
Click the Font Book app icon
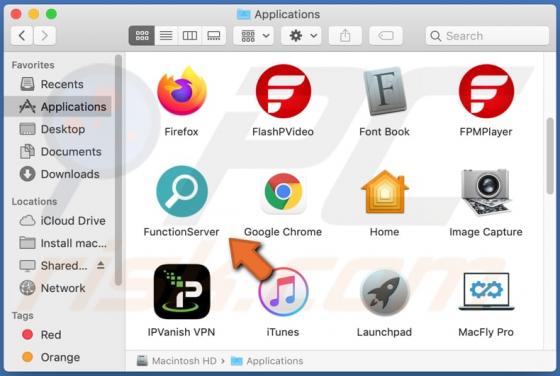point(385,91)
